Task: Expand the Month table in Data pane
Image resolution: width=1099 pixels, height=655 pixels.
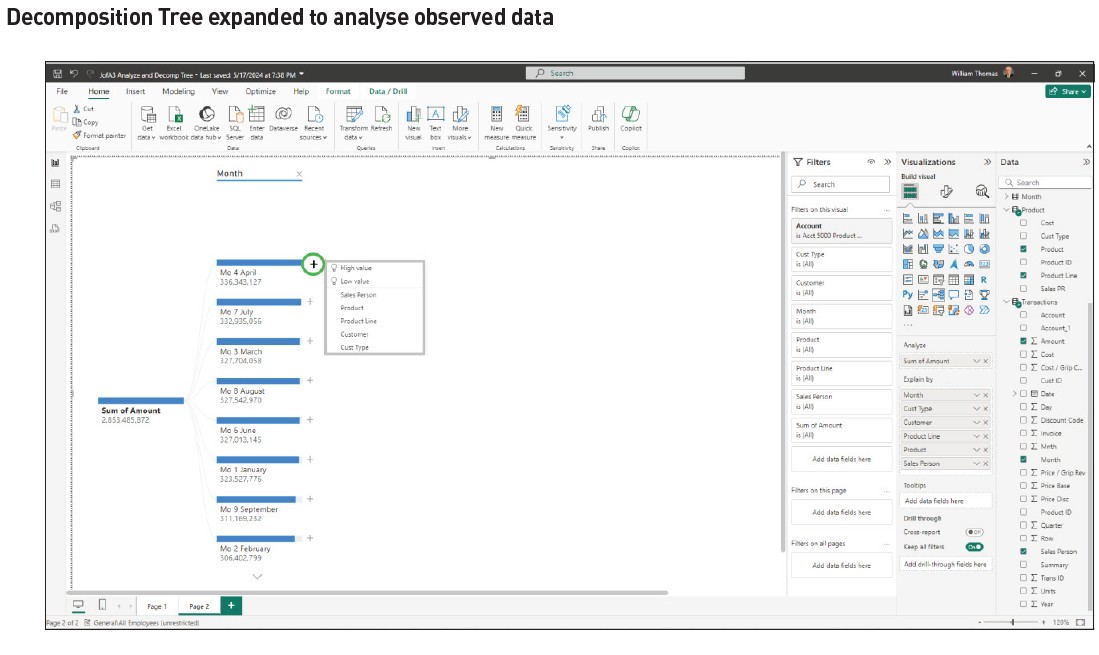Action: (x=1007, y=197)
